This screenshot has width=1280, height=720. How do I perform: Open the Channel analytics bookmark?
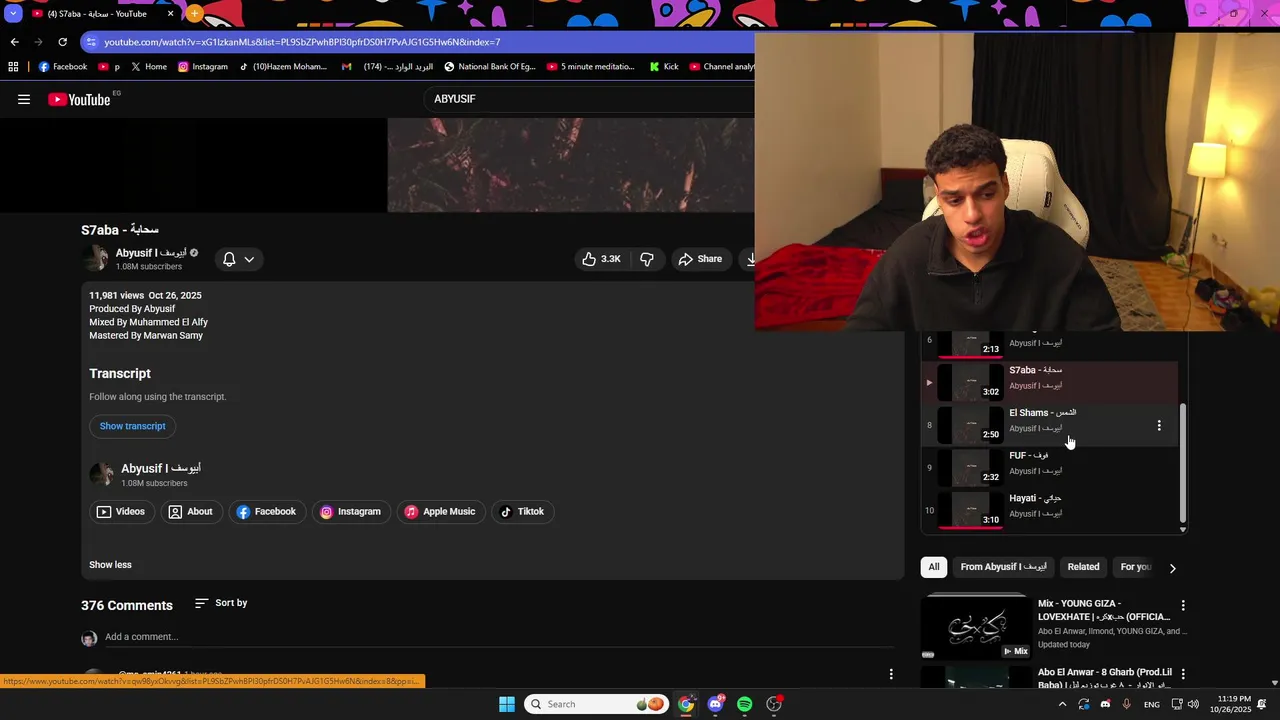(x=721, y=67)
